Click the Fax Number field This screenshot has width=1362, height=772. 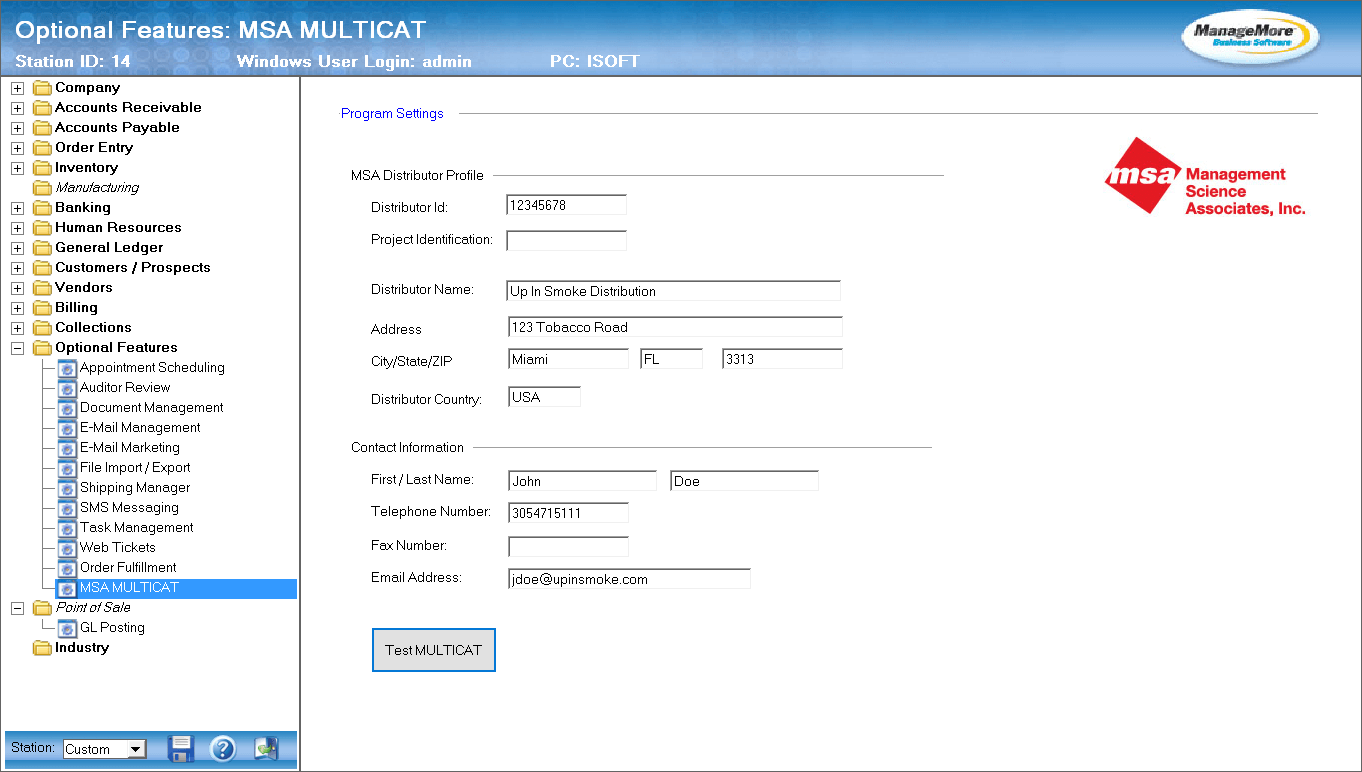(x=569, y=547)
